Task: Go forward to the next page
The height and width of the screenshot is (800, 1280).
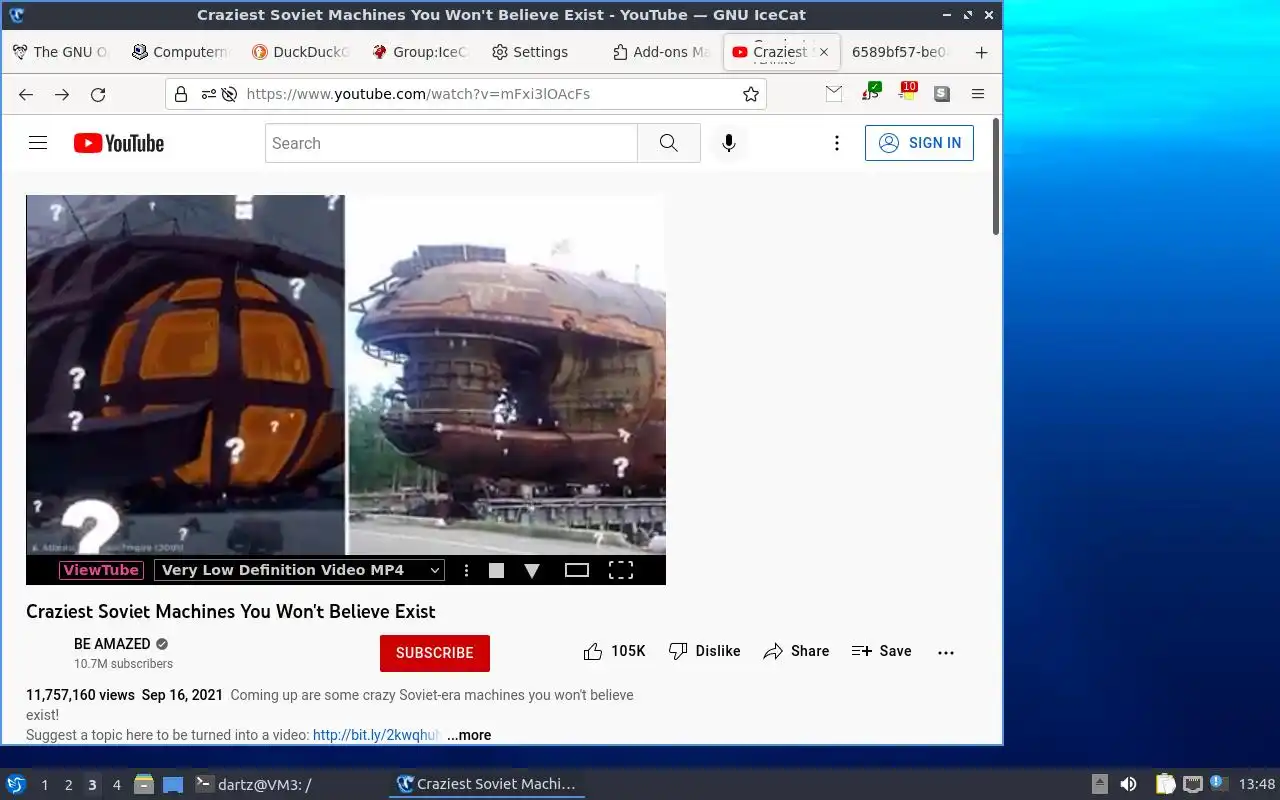Action: point(62,94)
